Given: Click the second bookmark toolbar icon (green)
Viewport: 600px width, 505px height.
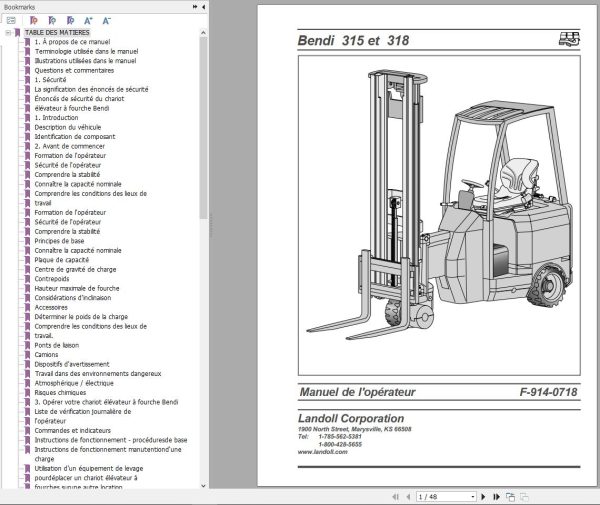Looking at the screenshot, I should point(52,21).
